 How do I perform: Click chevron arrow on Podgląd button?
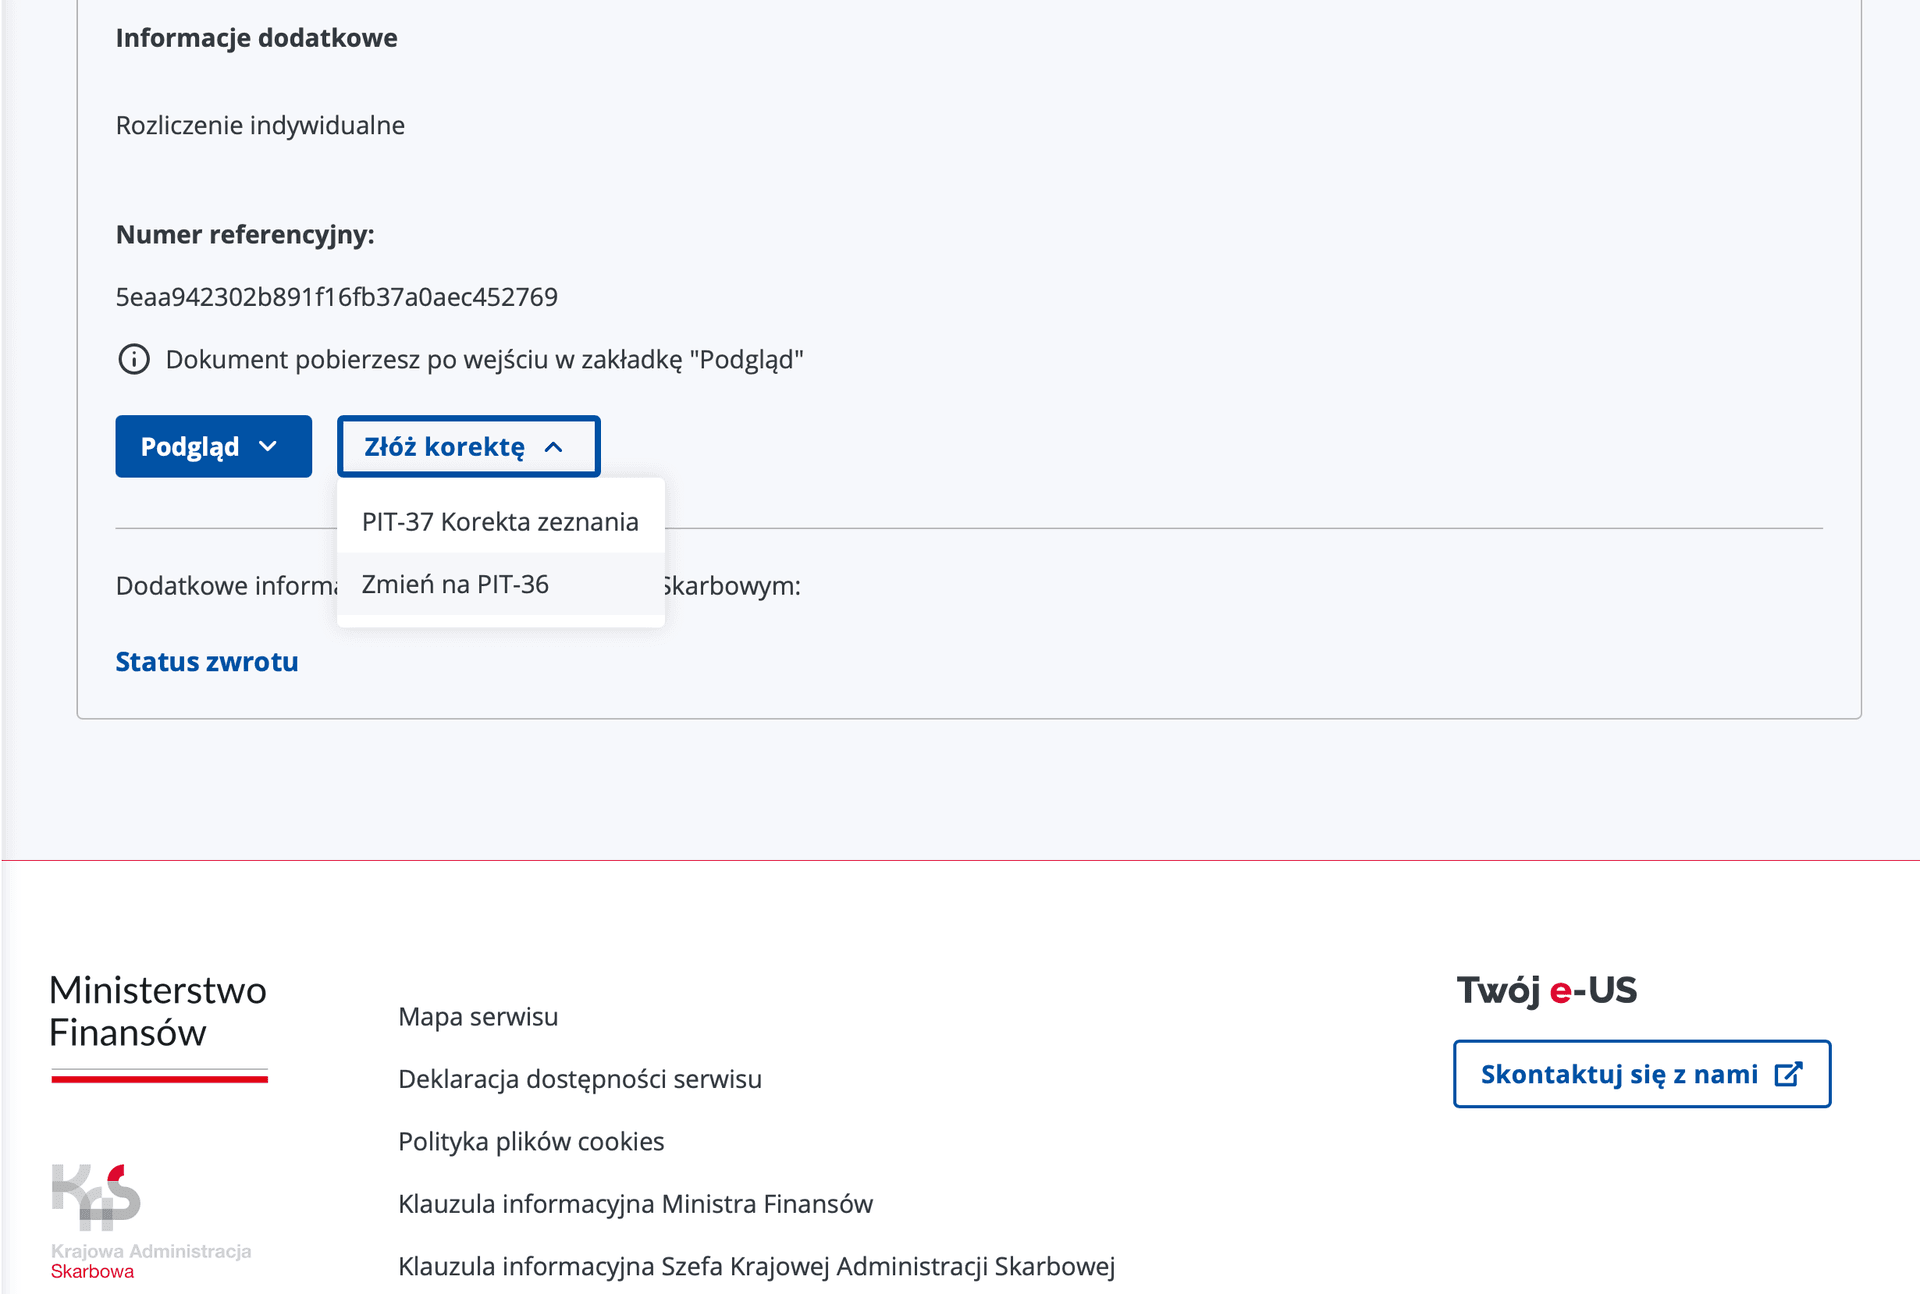(268, 447)
